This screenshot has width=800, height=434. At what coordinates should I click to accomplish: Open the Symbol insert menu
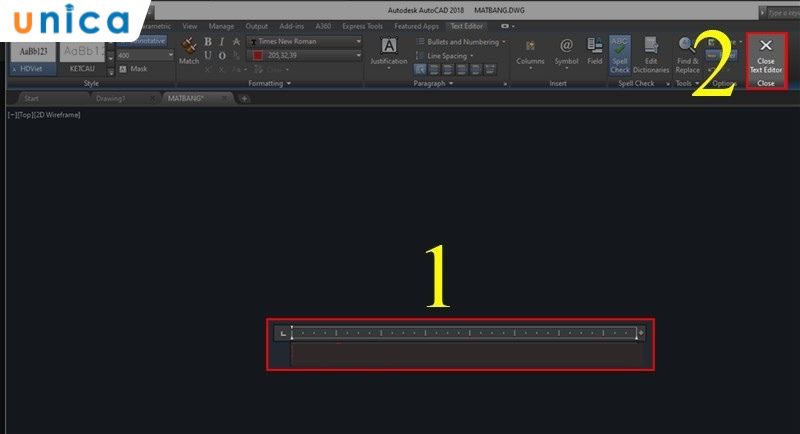point(566,53)
